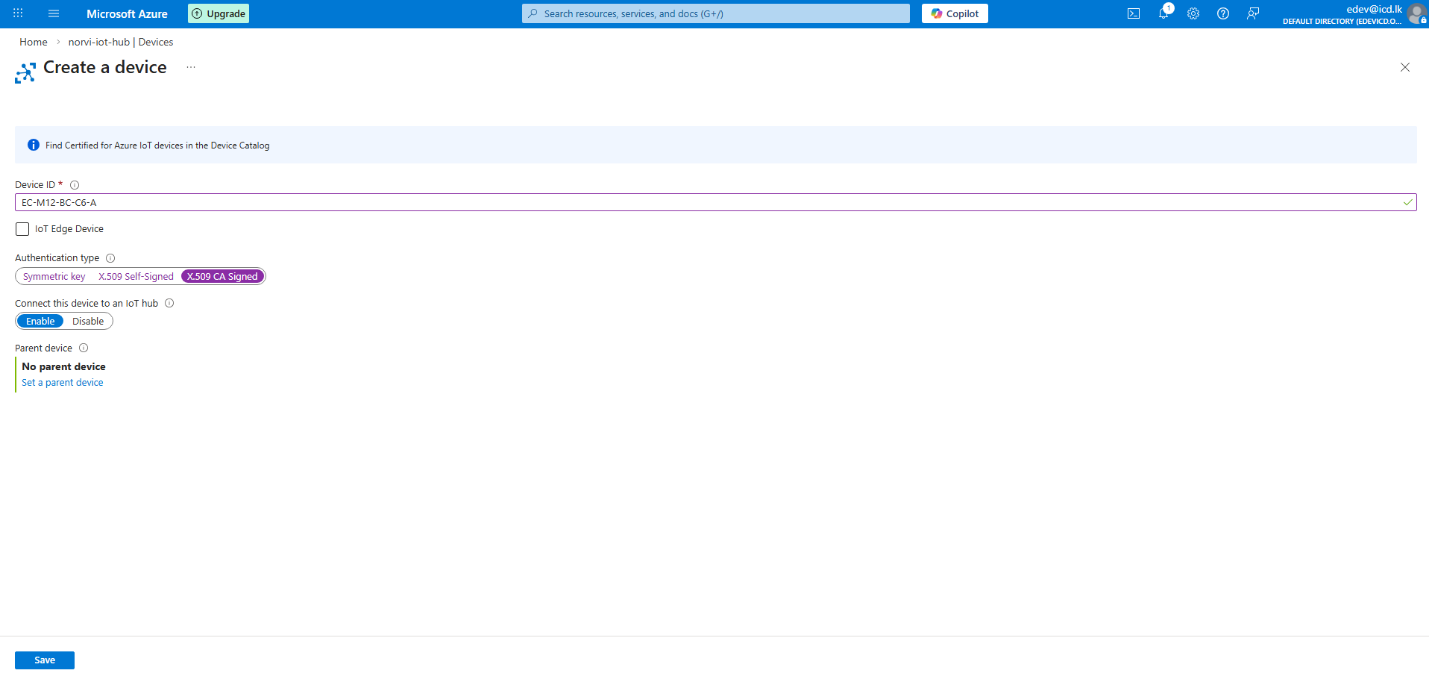Screen dimensions: 1429x682
Task: Click the Upgrade button
Action: point(218,14)
